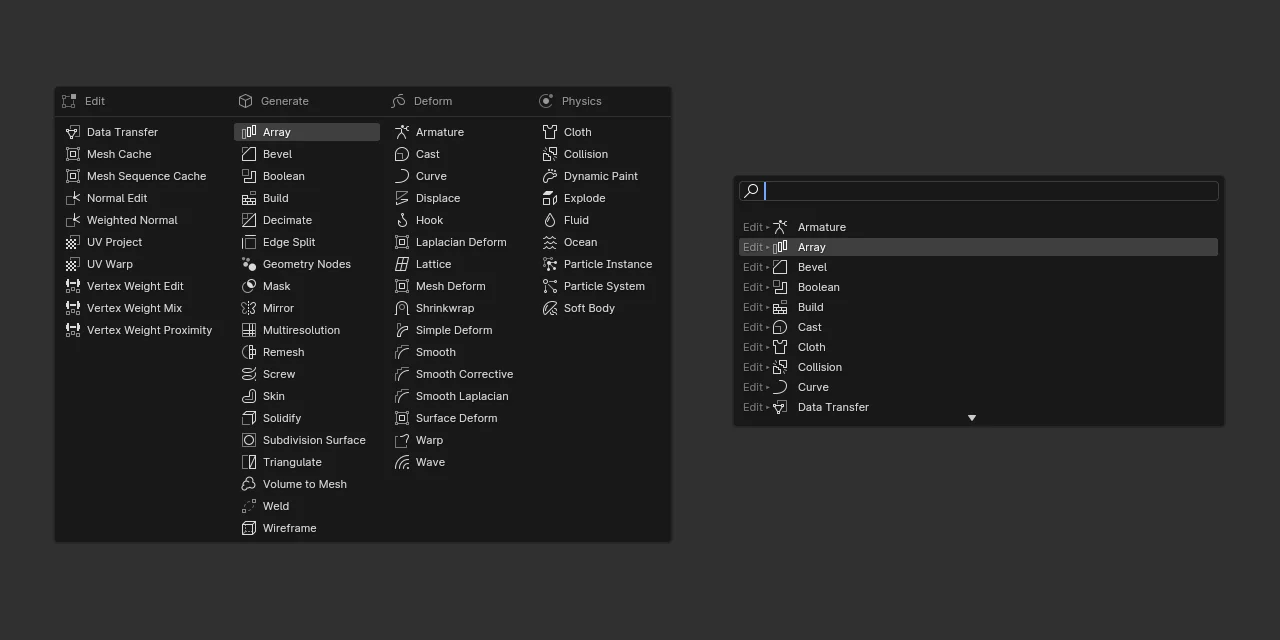Image resolution: width=1280 pixels, height=640 pixels.
Task: Click the Lattice deform icon
Action: 402,264
